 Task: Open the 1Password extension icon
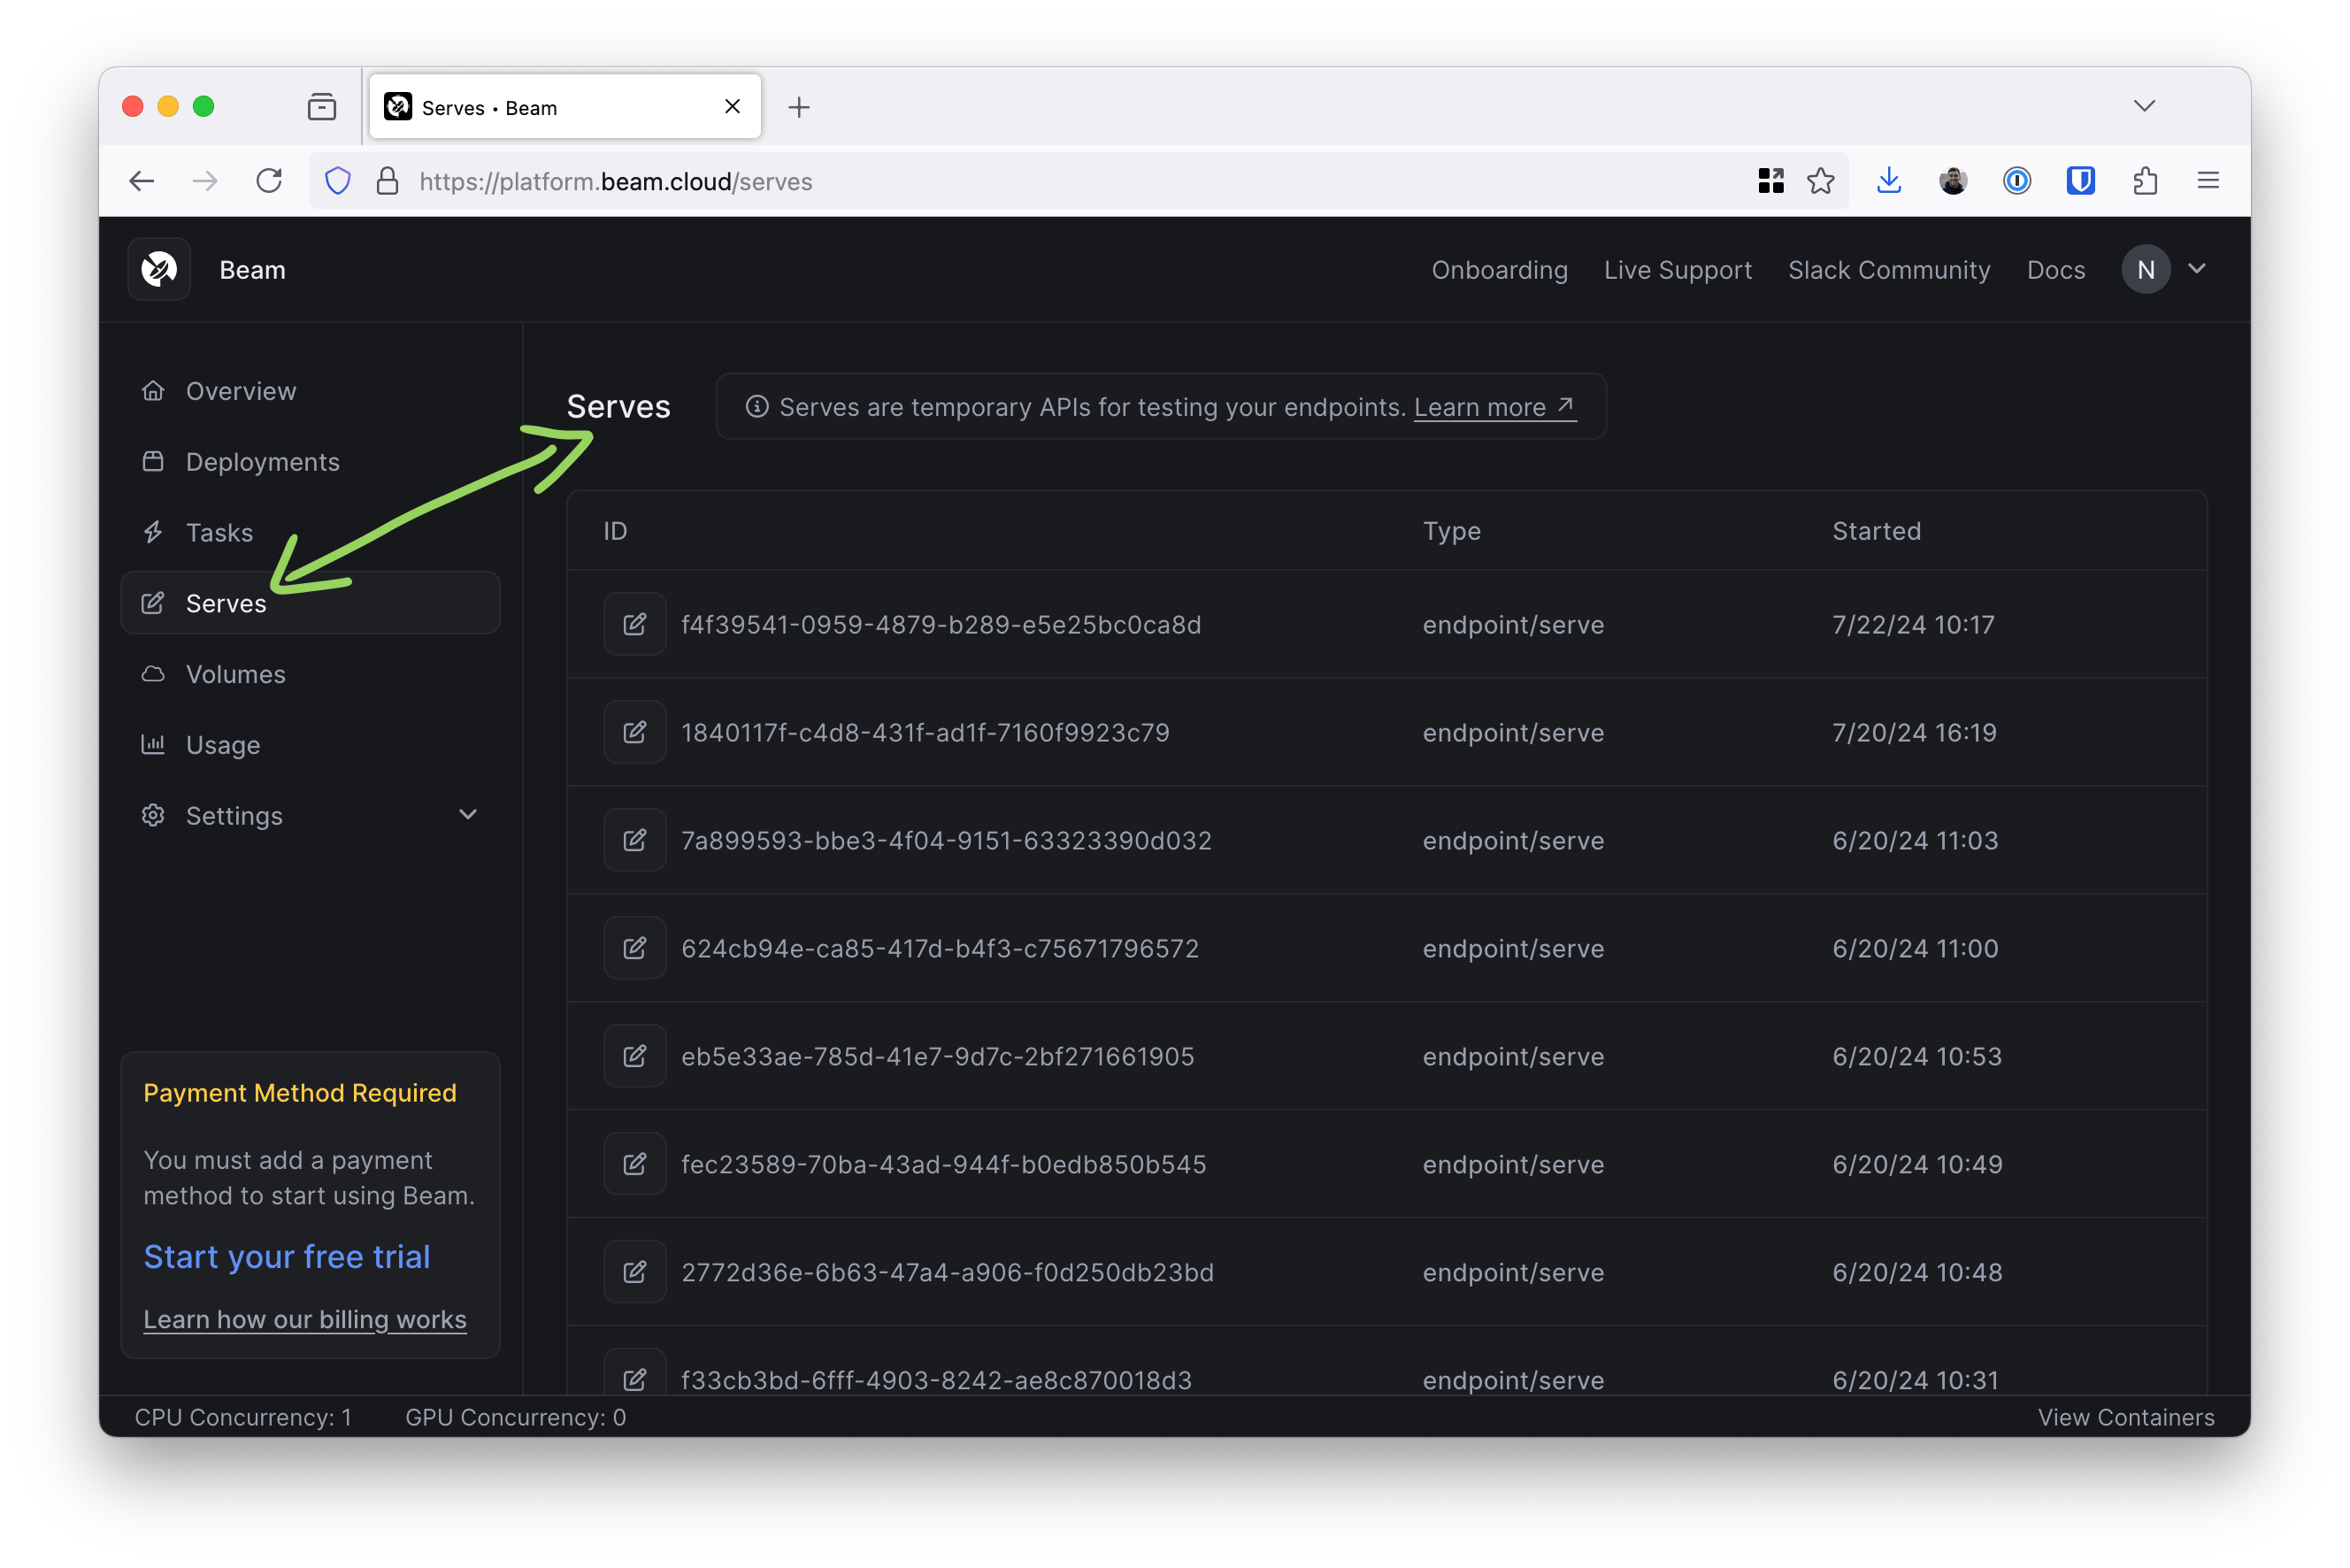pos(2017,181)
